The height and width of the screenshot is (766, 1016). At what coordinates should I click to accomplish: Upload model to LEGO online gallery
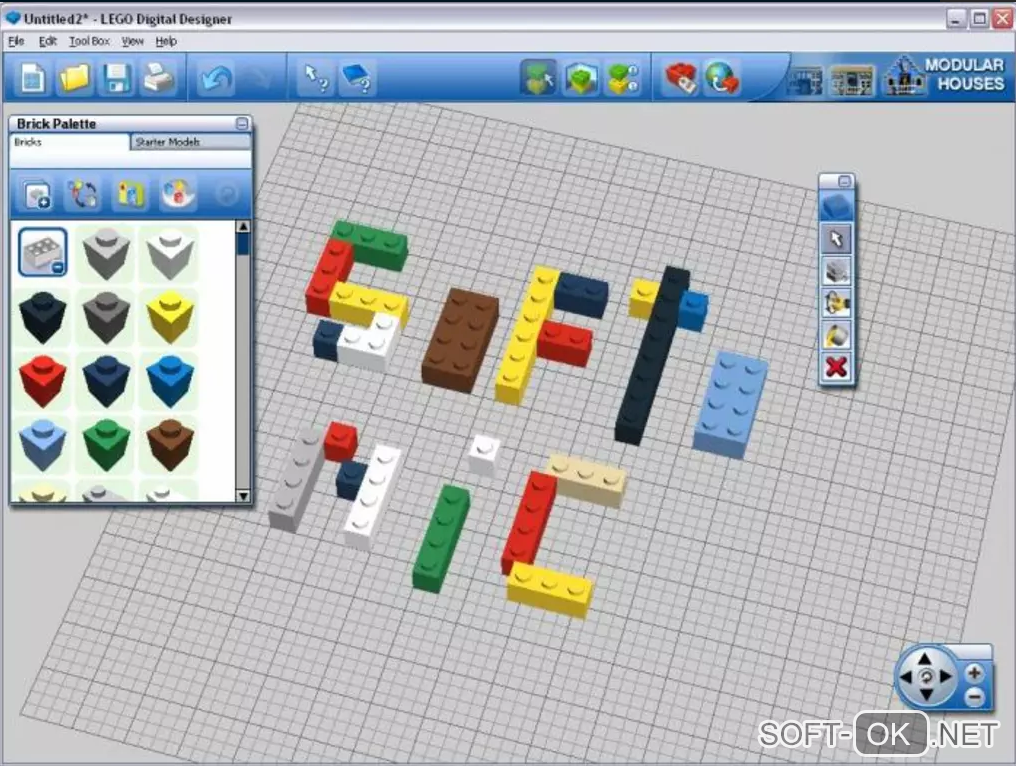[721, 78]
